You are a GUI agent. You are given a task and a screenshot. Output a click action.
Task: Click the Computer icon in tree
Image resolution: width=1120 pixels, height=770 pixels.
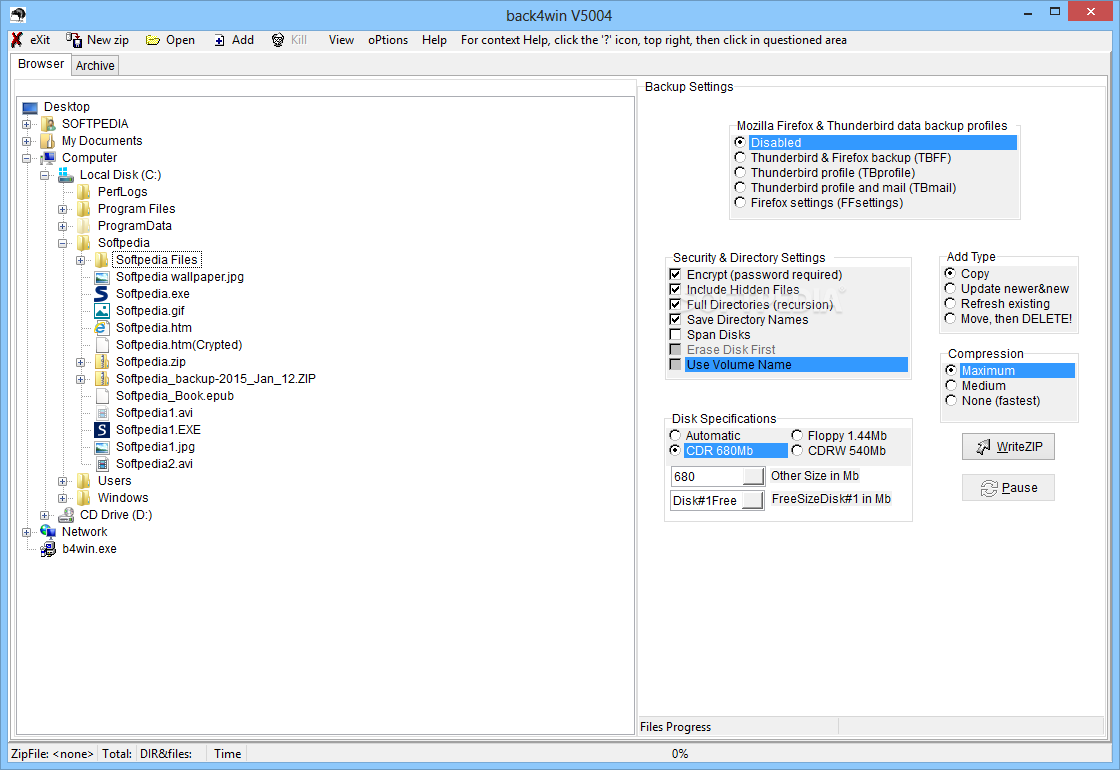(x=48, y=158)
